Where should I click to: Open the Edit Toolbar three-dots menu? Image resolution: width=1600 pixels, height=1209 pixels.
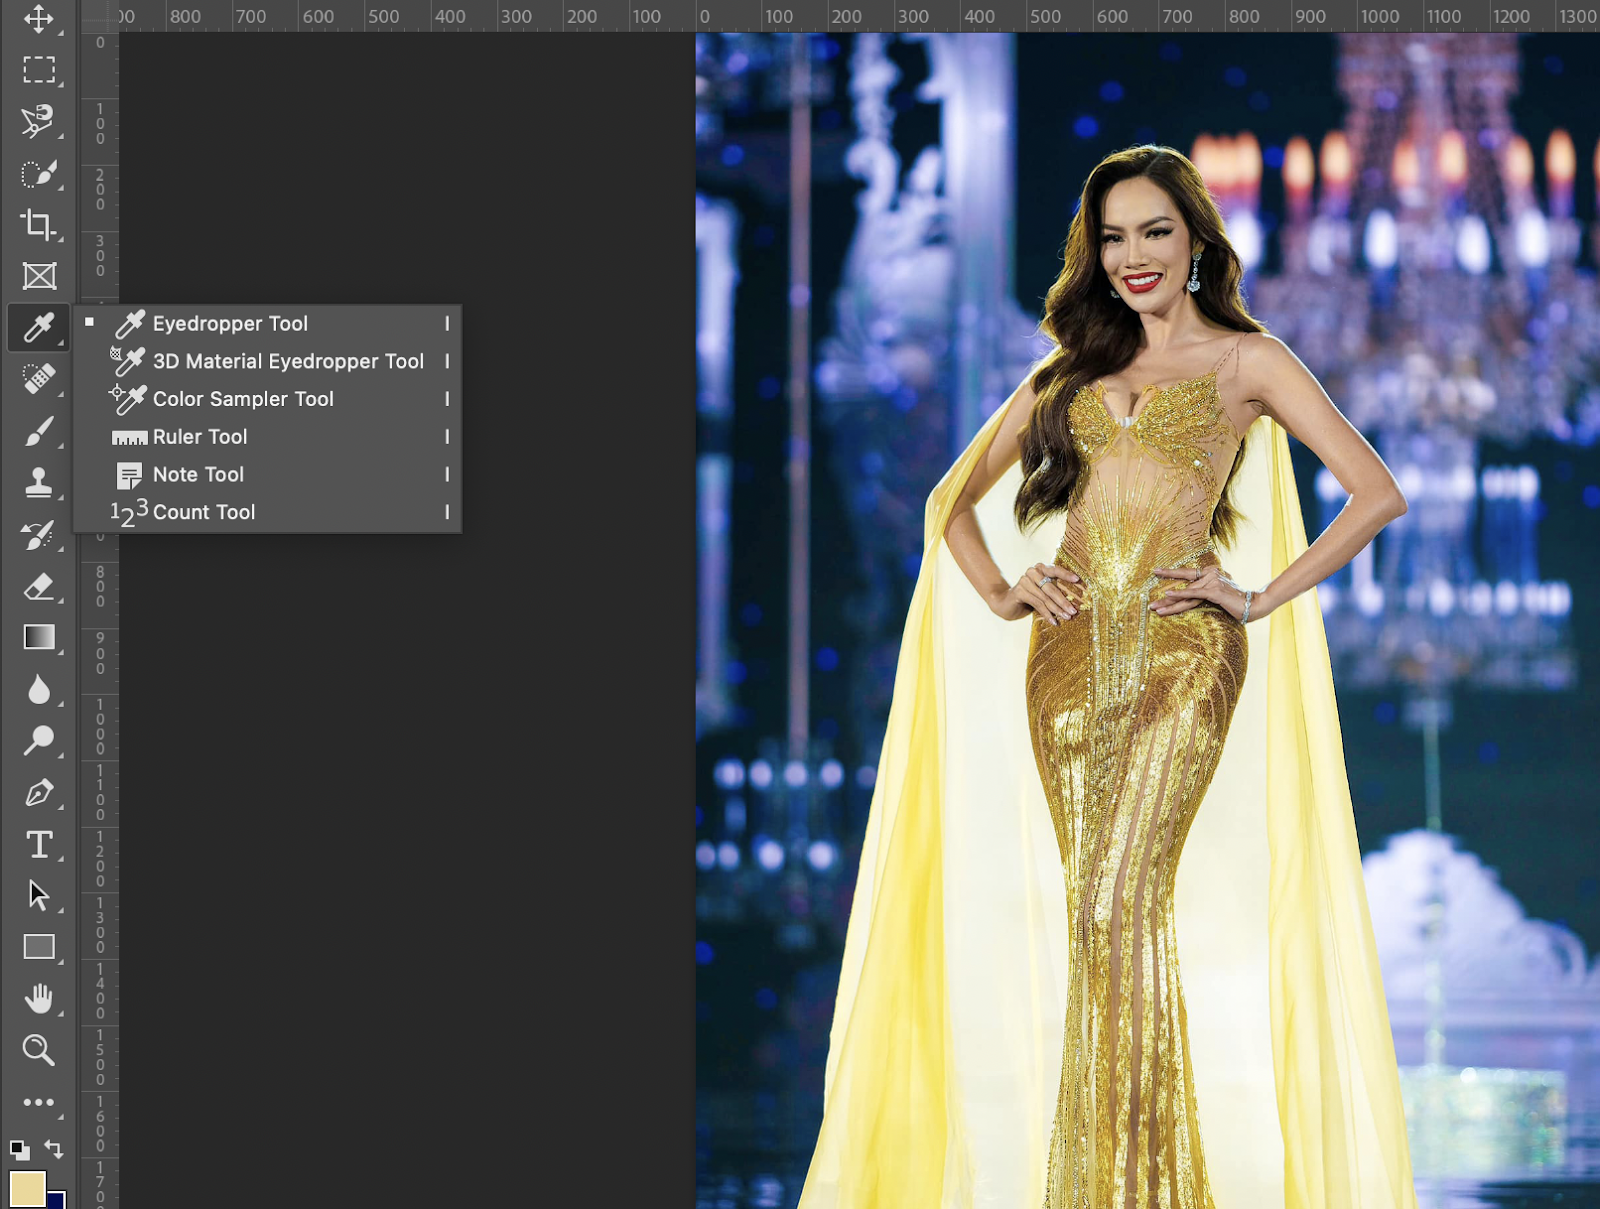(39, 1102)
